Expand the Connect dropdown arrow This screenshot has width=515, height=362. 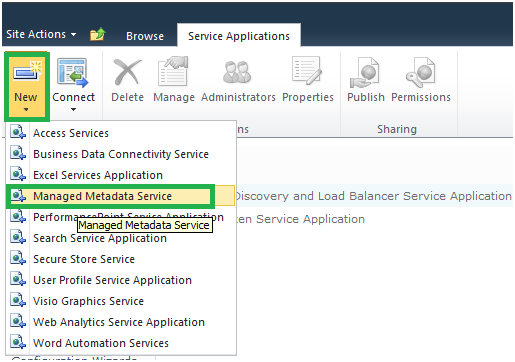pos(73,109)
